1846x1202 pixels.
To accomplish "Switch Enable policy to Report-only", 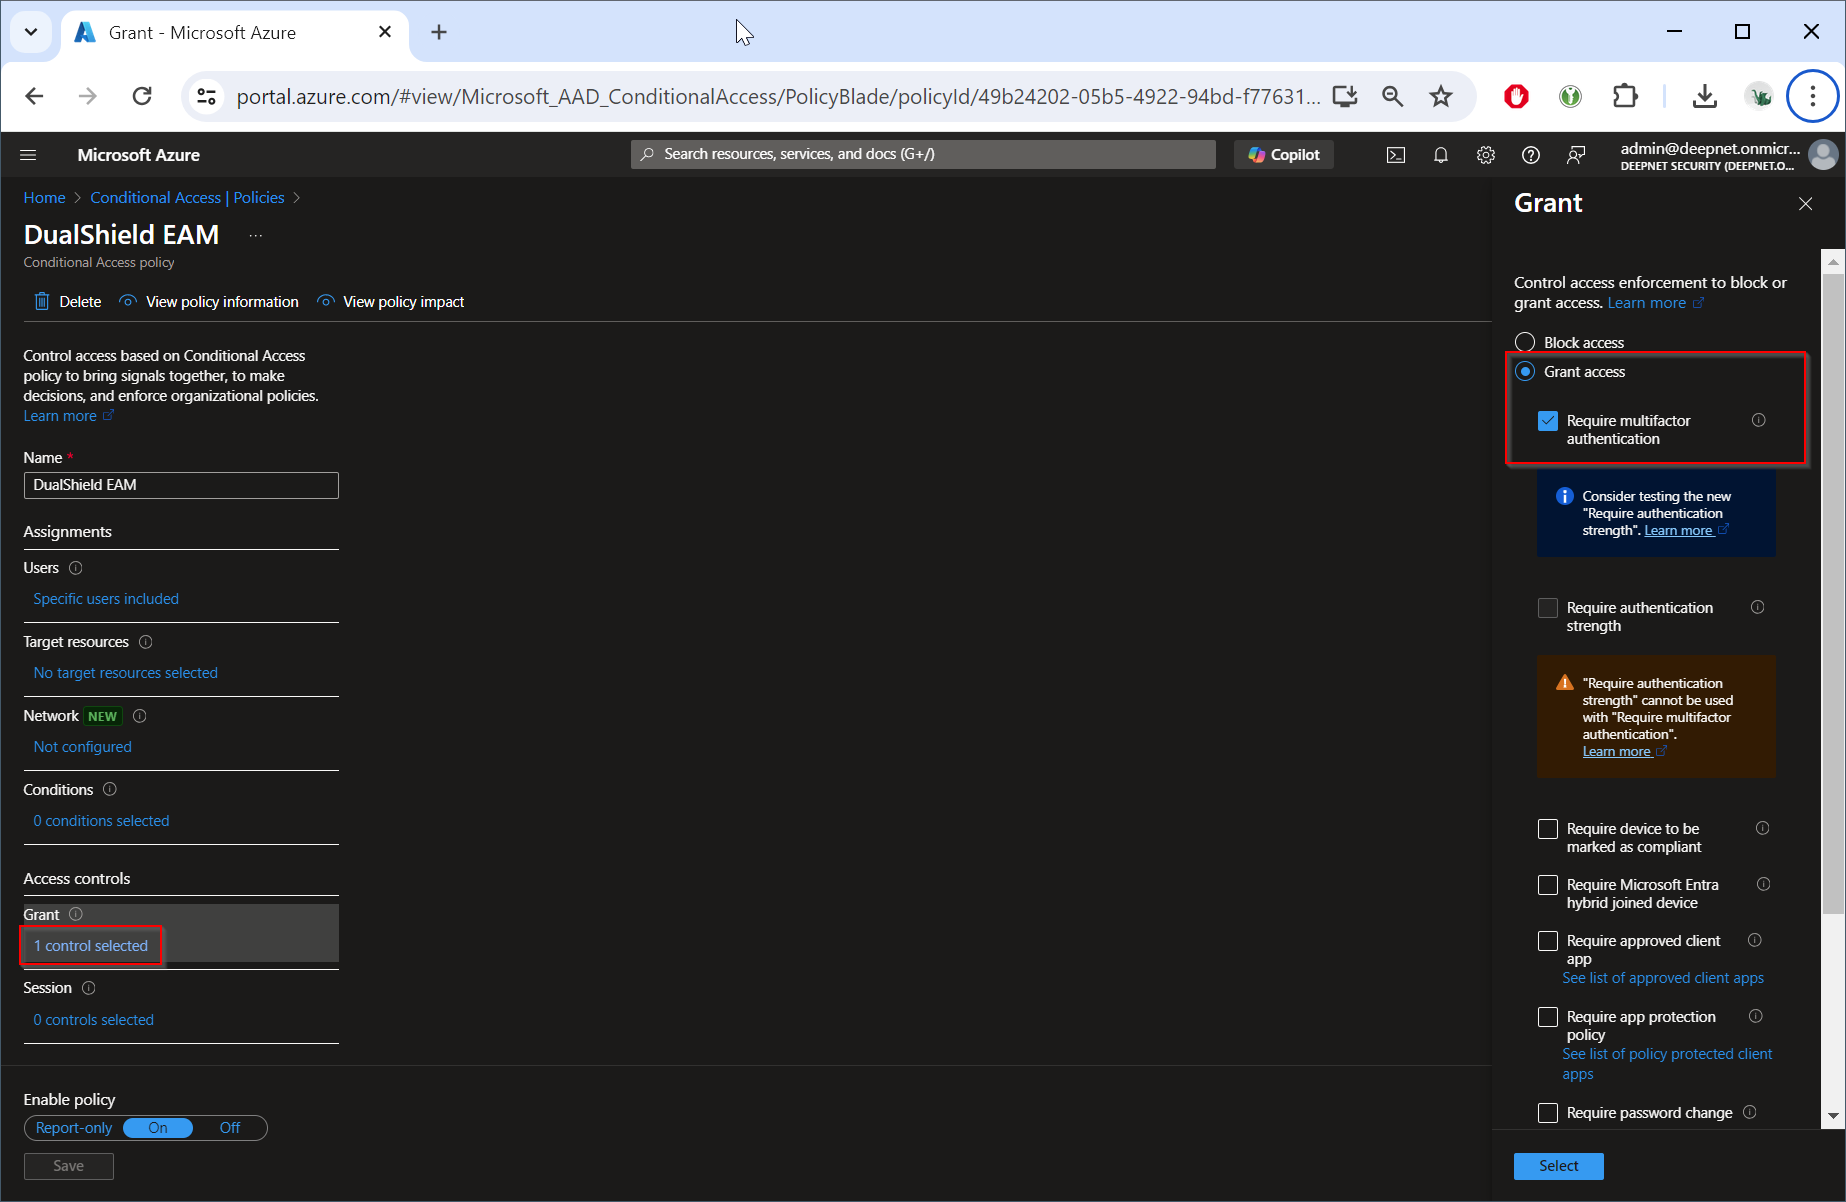I will (74, 1128).
